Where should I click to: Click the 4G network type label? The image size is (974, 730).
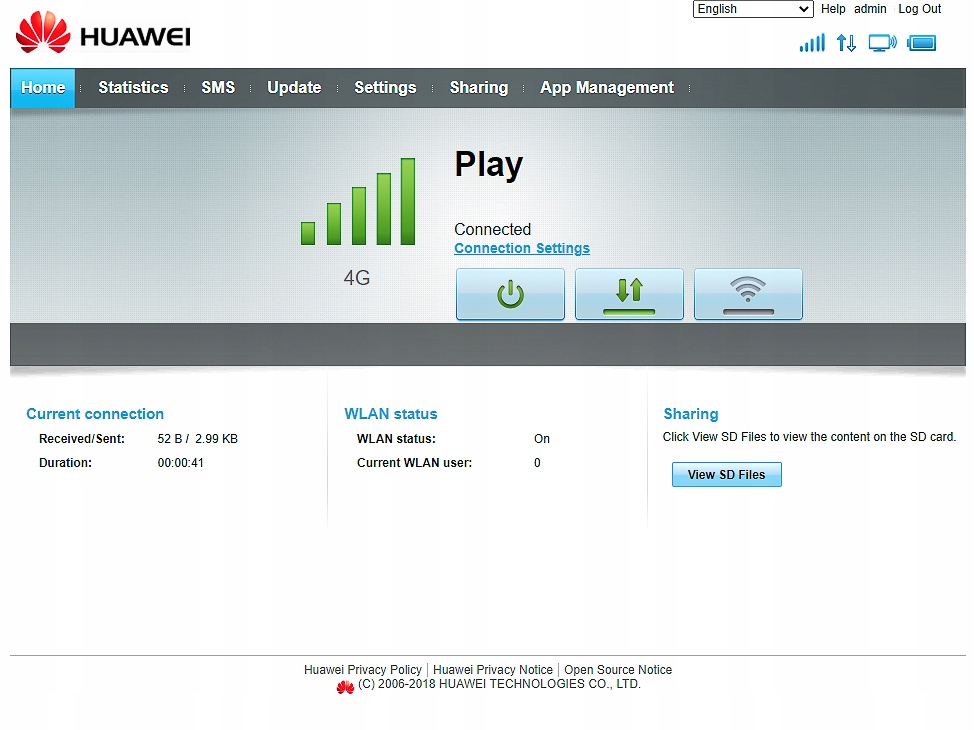[x=357, y=277]
